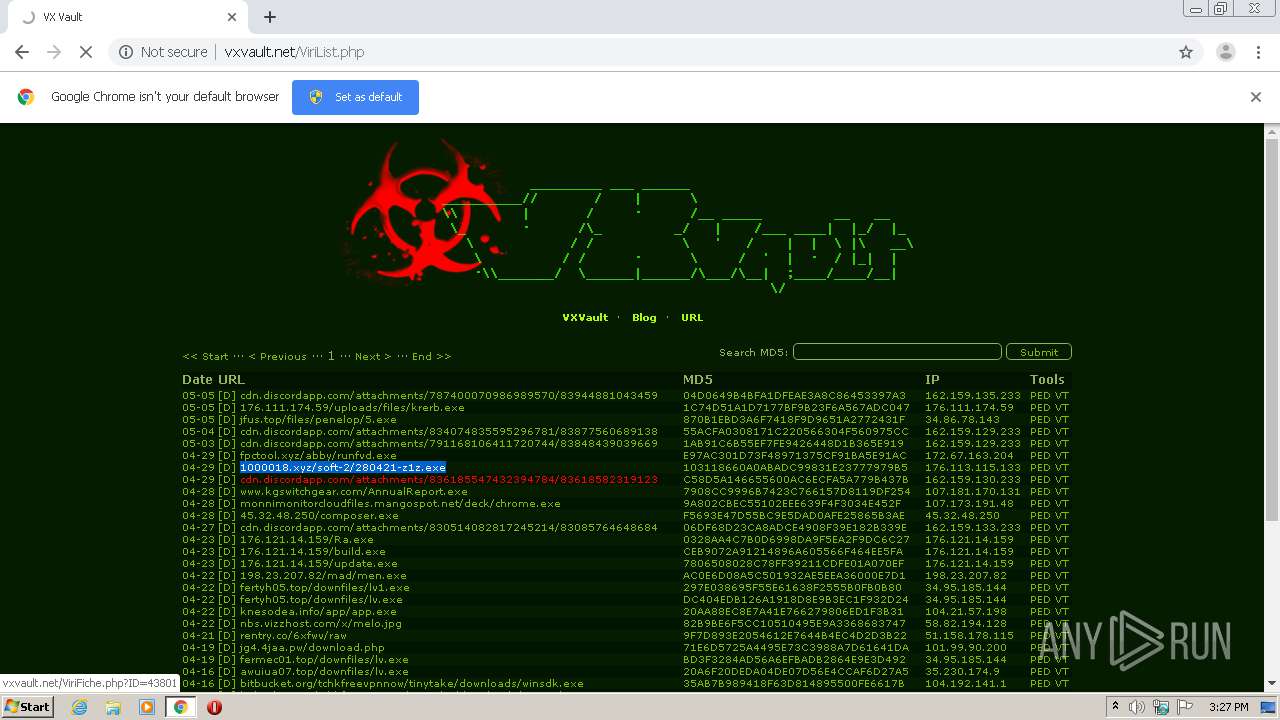Open the www.kgswitchgear.com/AnnualReport.exe entry
Screen dimensions: 1280x720
tap(354, 491)
